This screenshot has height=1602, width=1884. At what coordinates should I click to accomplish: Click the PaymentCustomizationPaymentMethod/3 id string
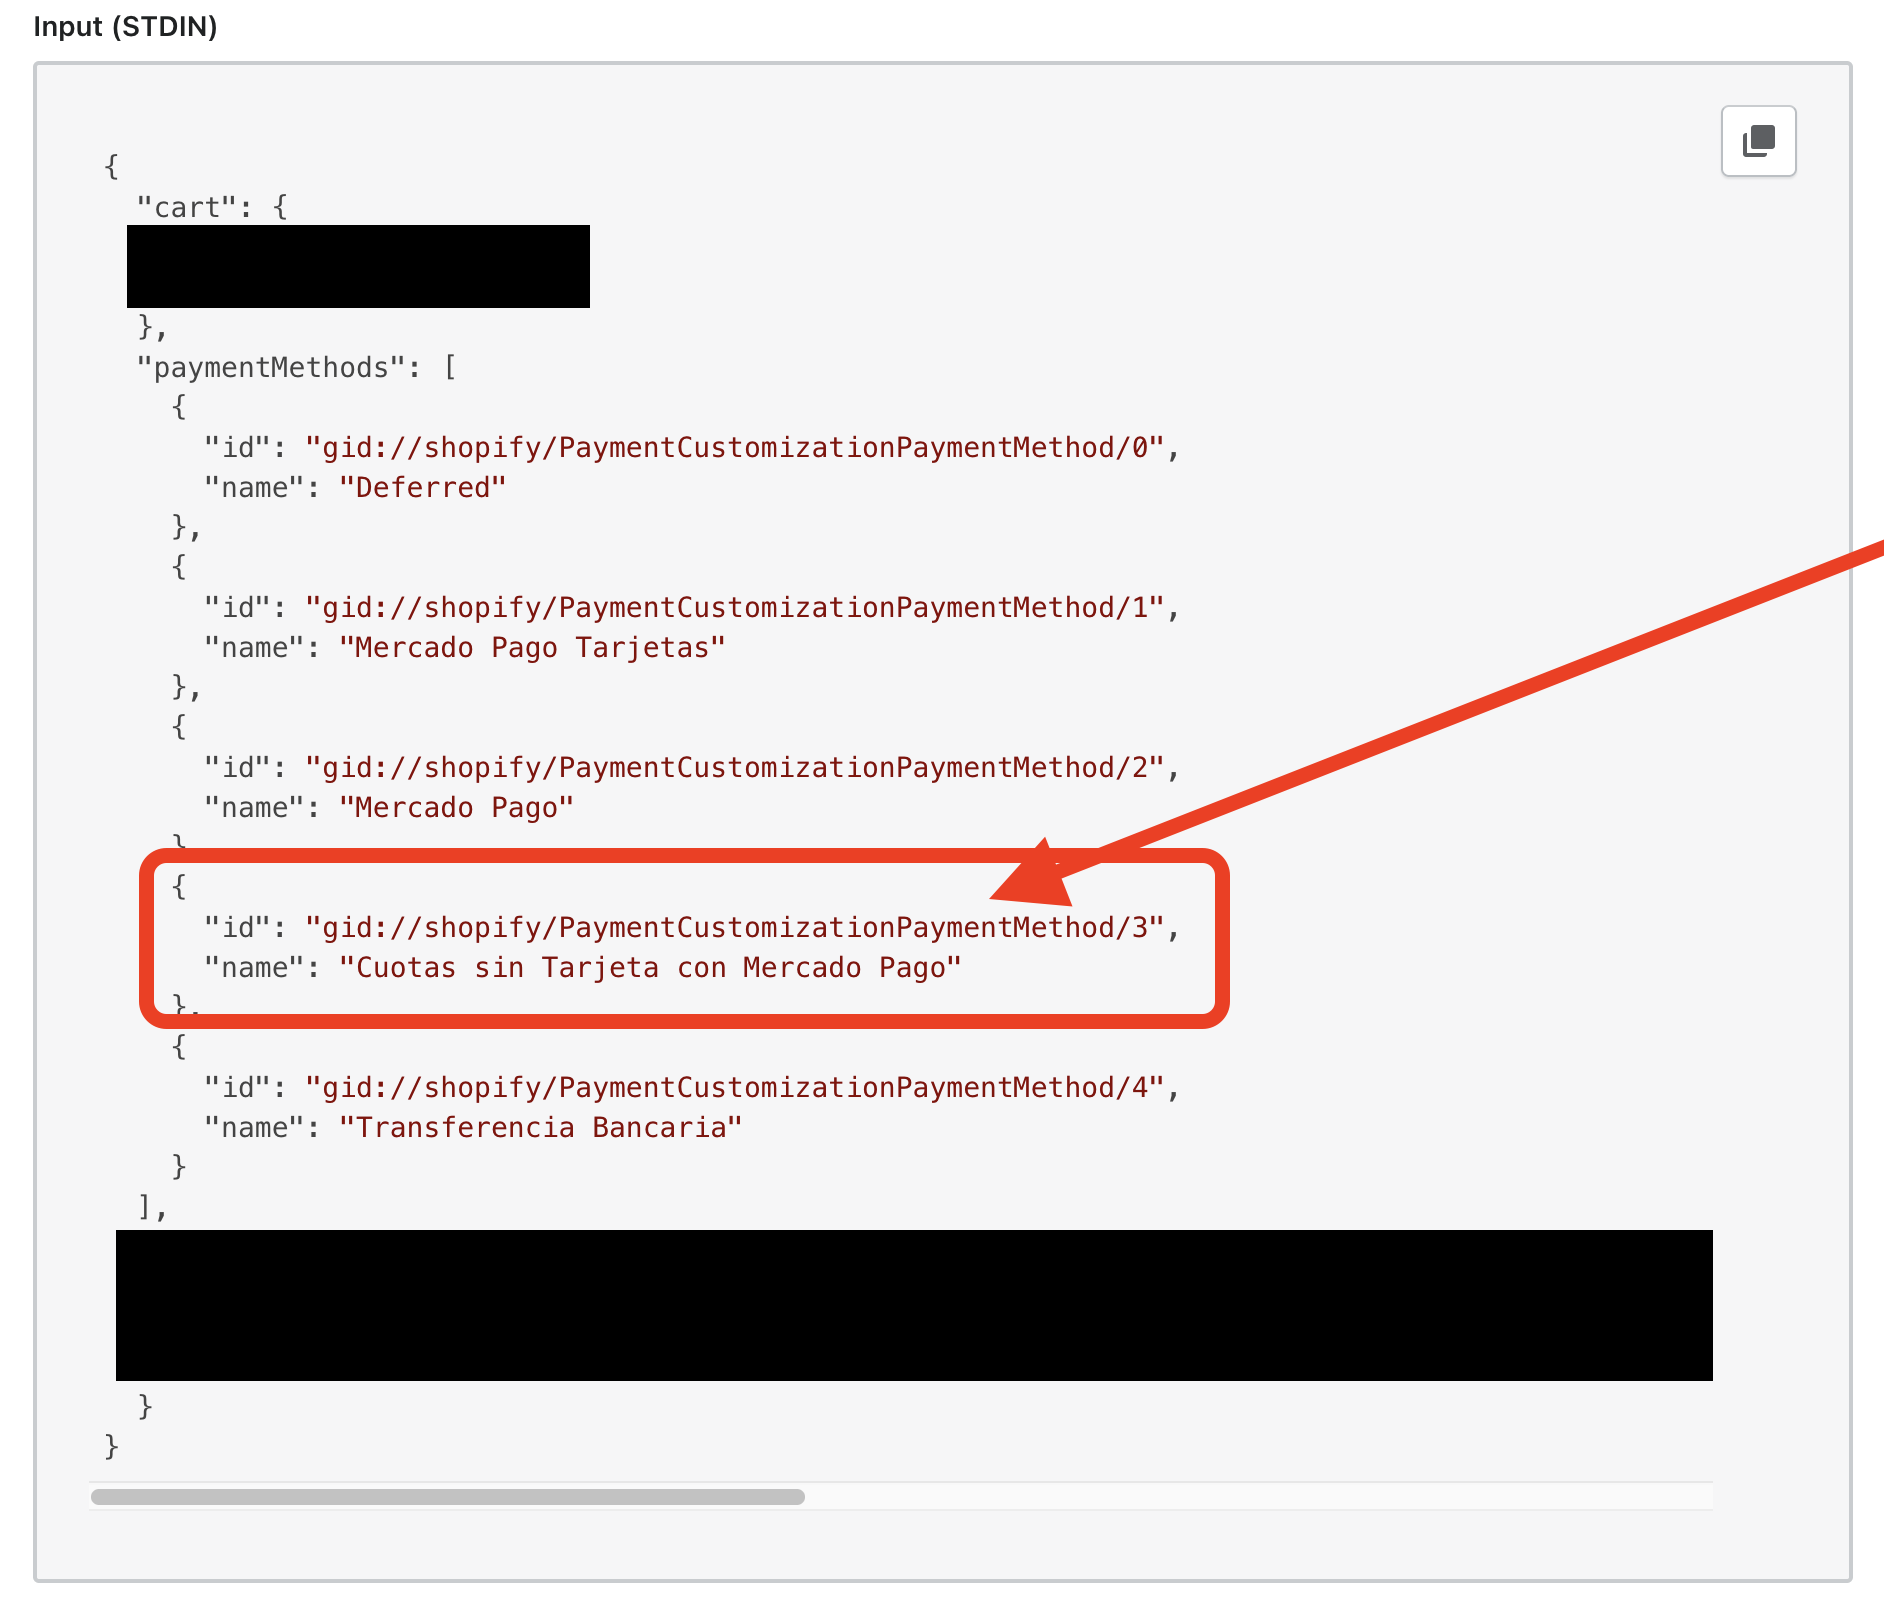pyautogui.click(x=735, y=927)
